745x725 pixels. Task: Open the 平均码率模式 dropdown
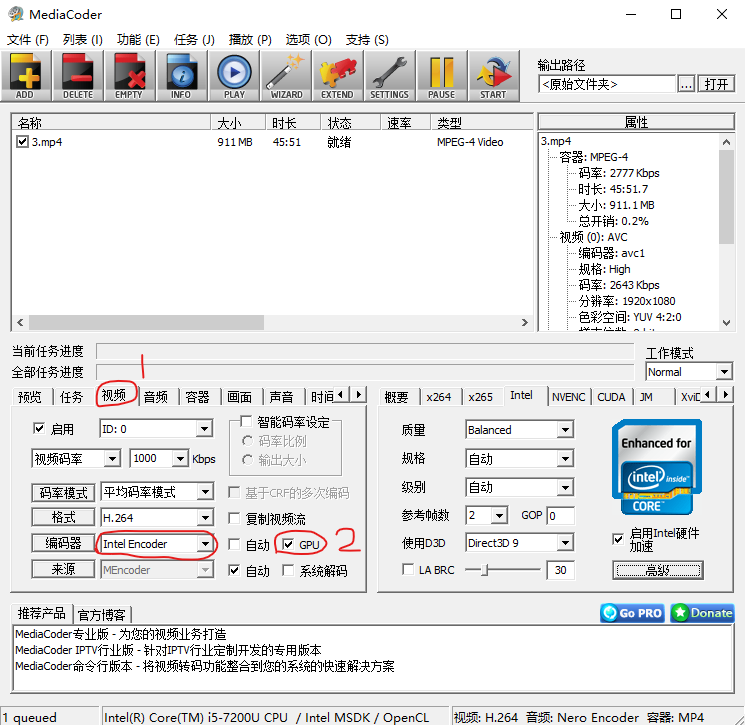(x=205, y=492)
